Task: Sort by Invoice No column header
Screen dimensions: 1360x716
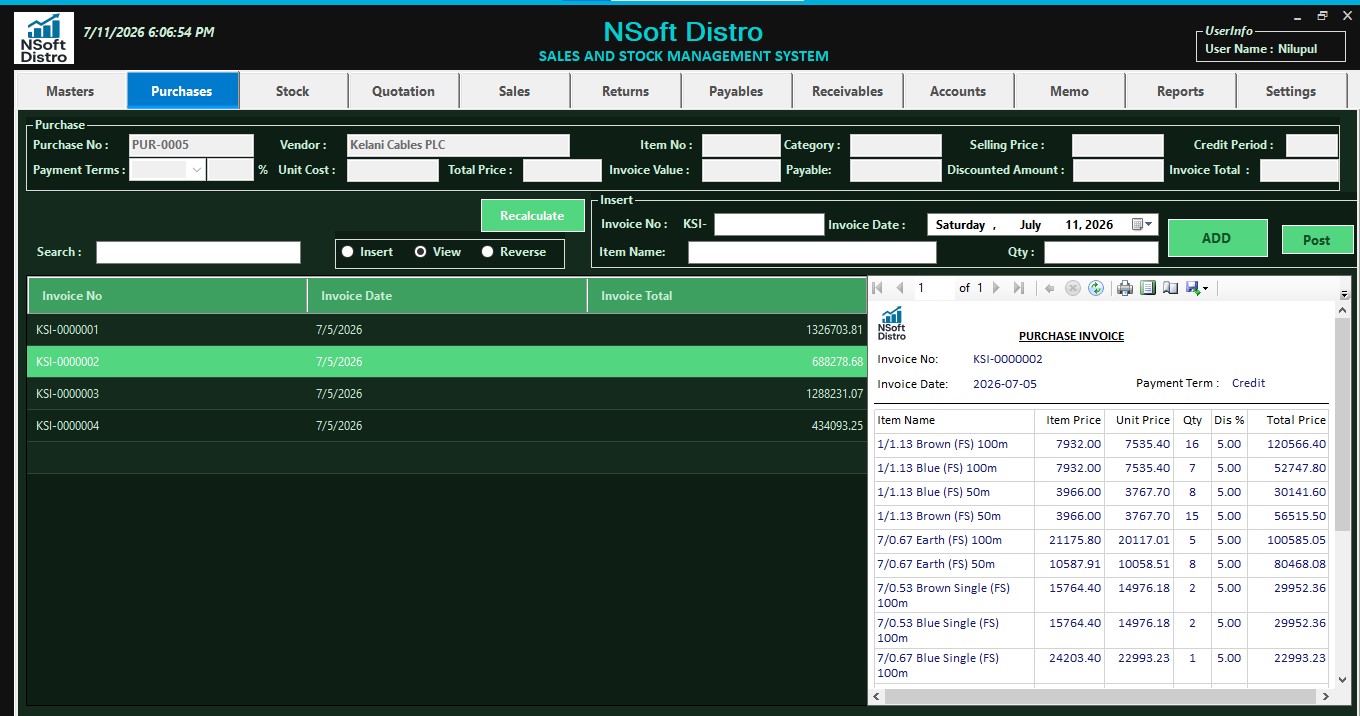Action: [167, 296]
